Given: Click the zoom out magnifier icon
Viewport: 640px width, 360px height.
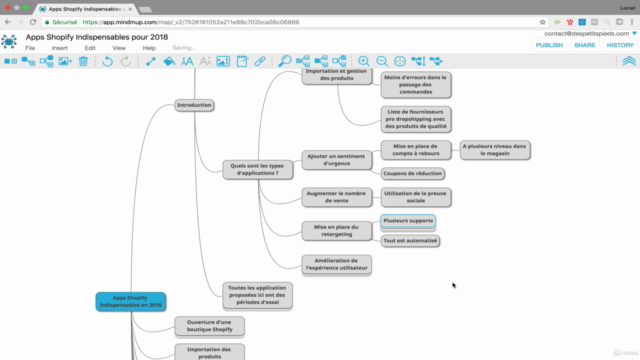Looking at the screenshot, I should [x=382, y=61].
